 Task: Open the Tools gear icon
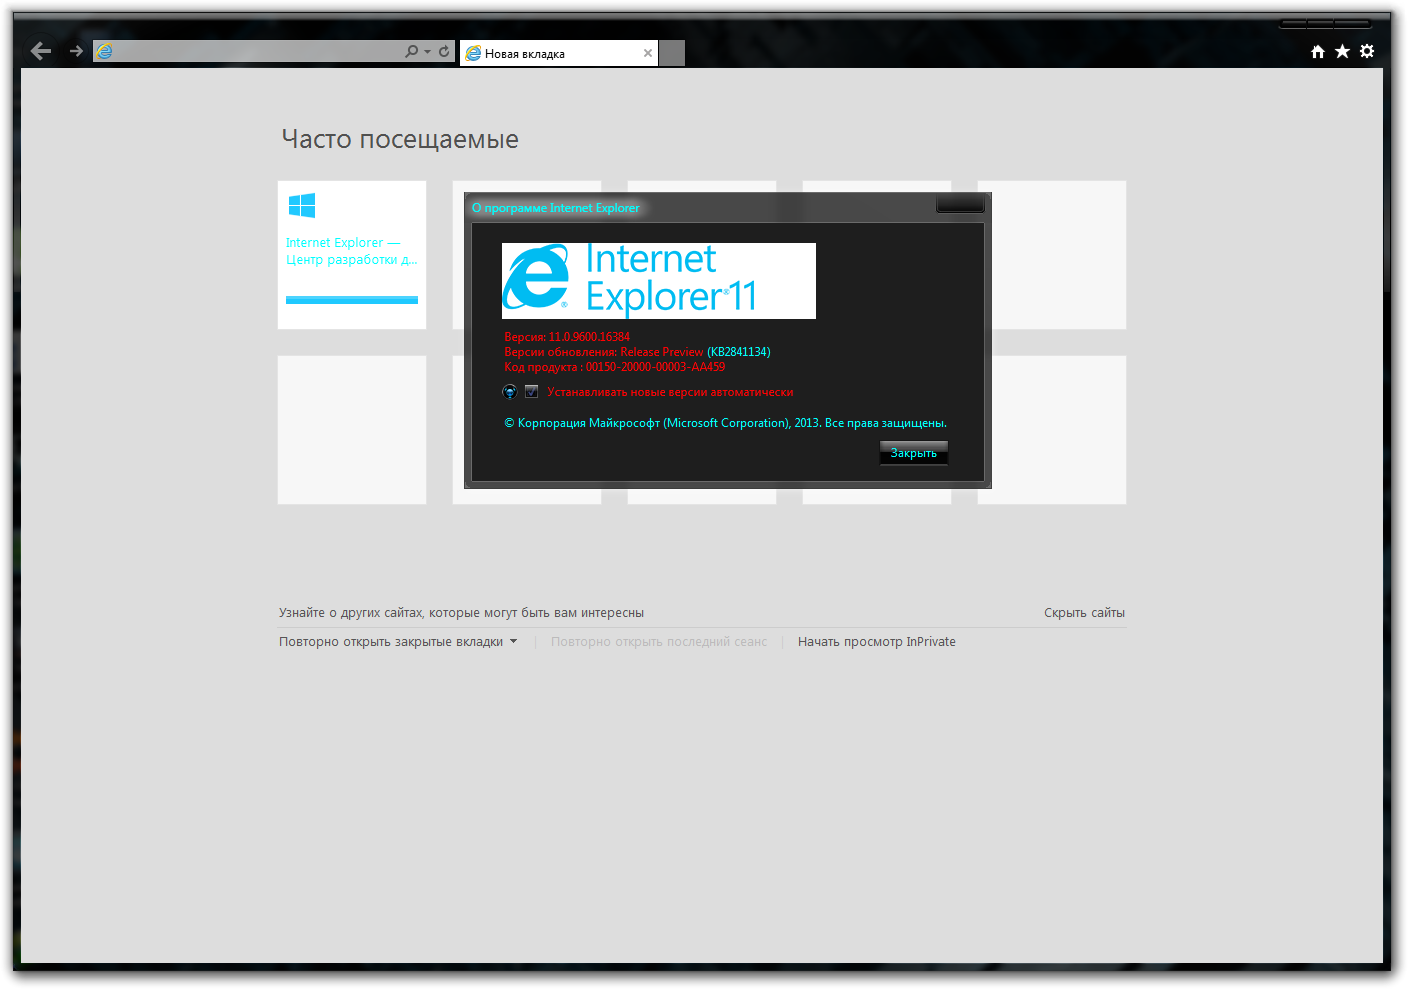(1367, 51)
